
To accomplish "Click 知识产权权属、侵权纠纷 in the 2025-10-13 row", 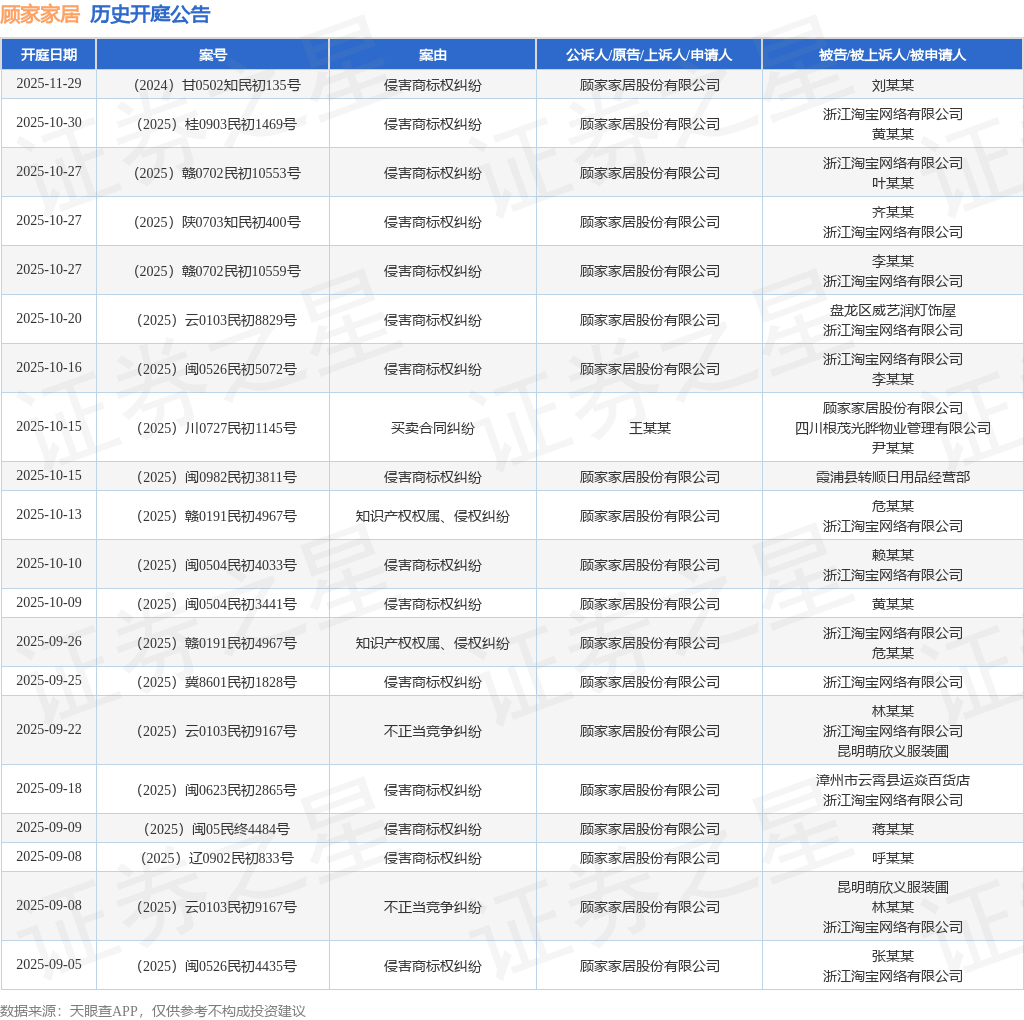I will click(432, 516).
